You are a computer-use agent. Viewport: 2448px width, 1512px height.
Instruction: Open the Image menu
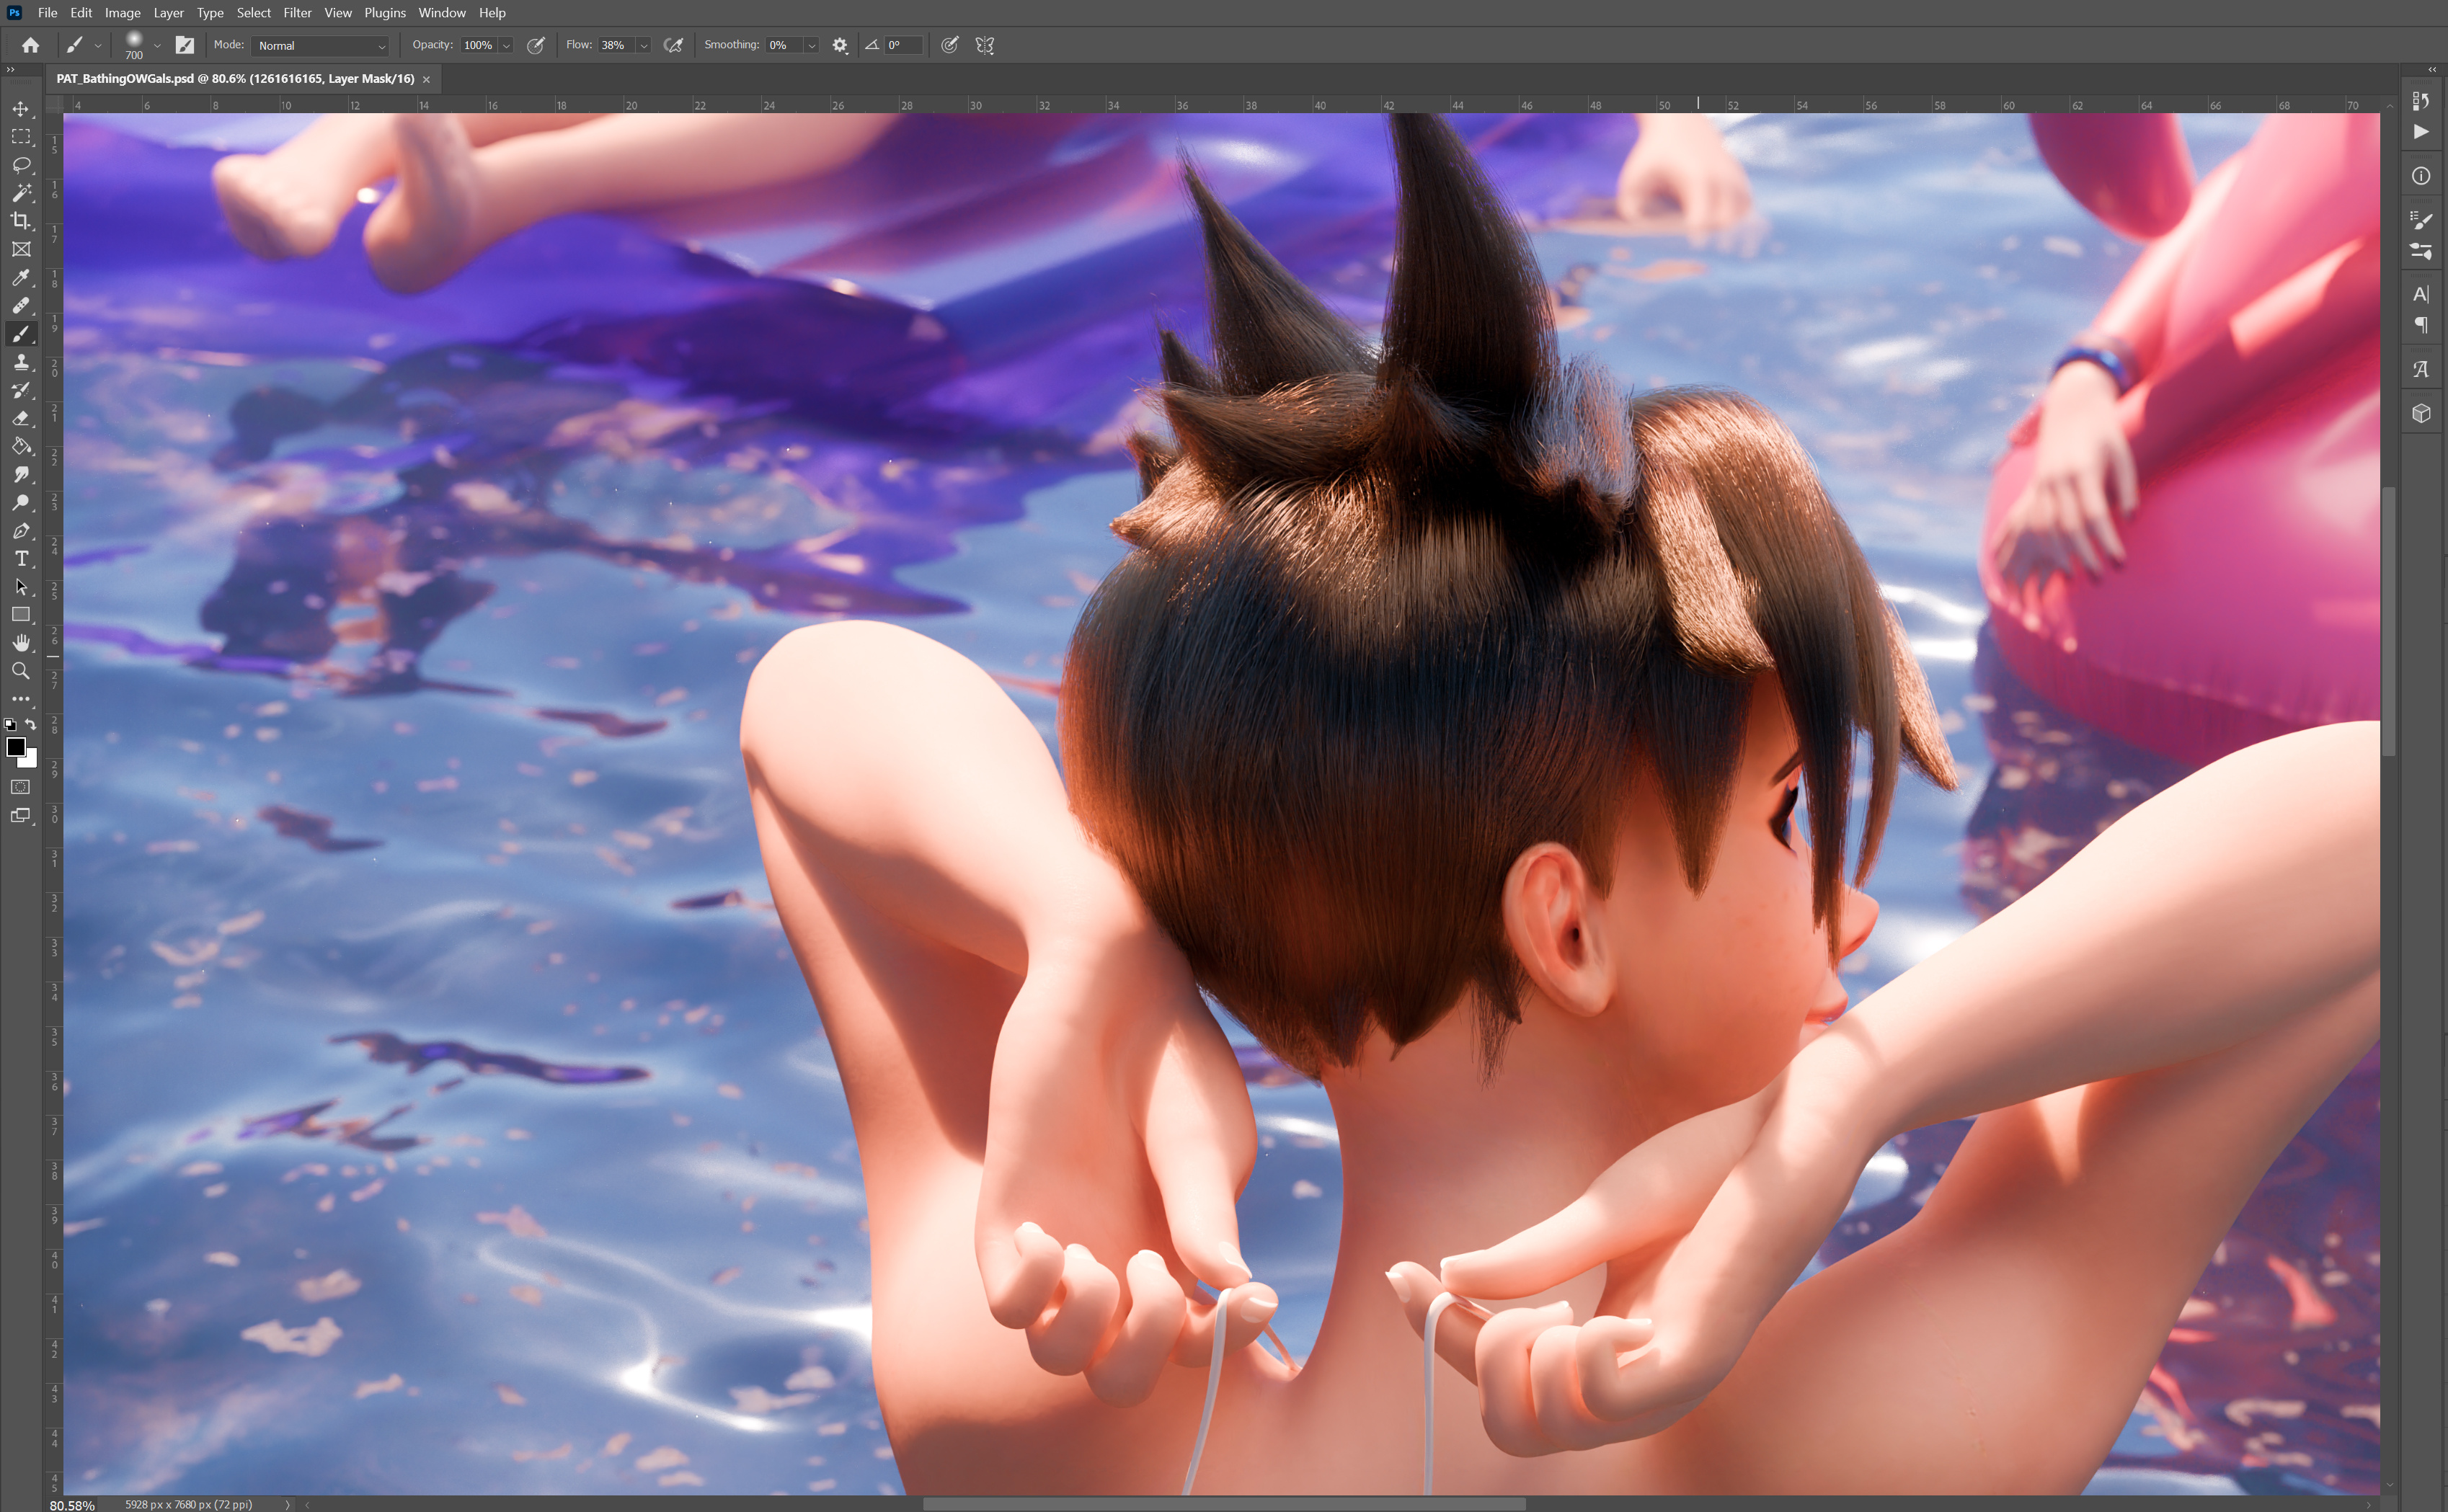122,13
